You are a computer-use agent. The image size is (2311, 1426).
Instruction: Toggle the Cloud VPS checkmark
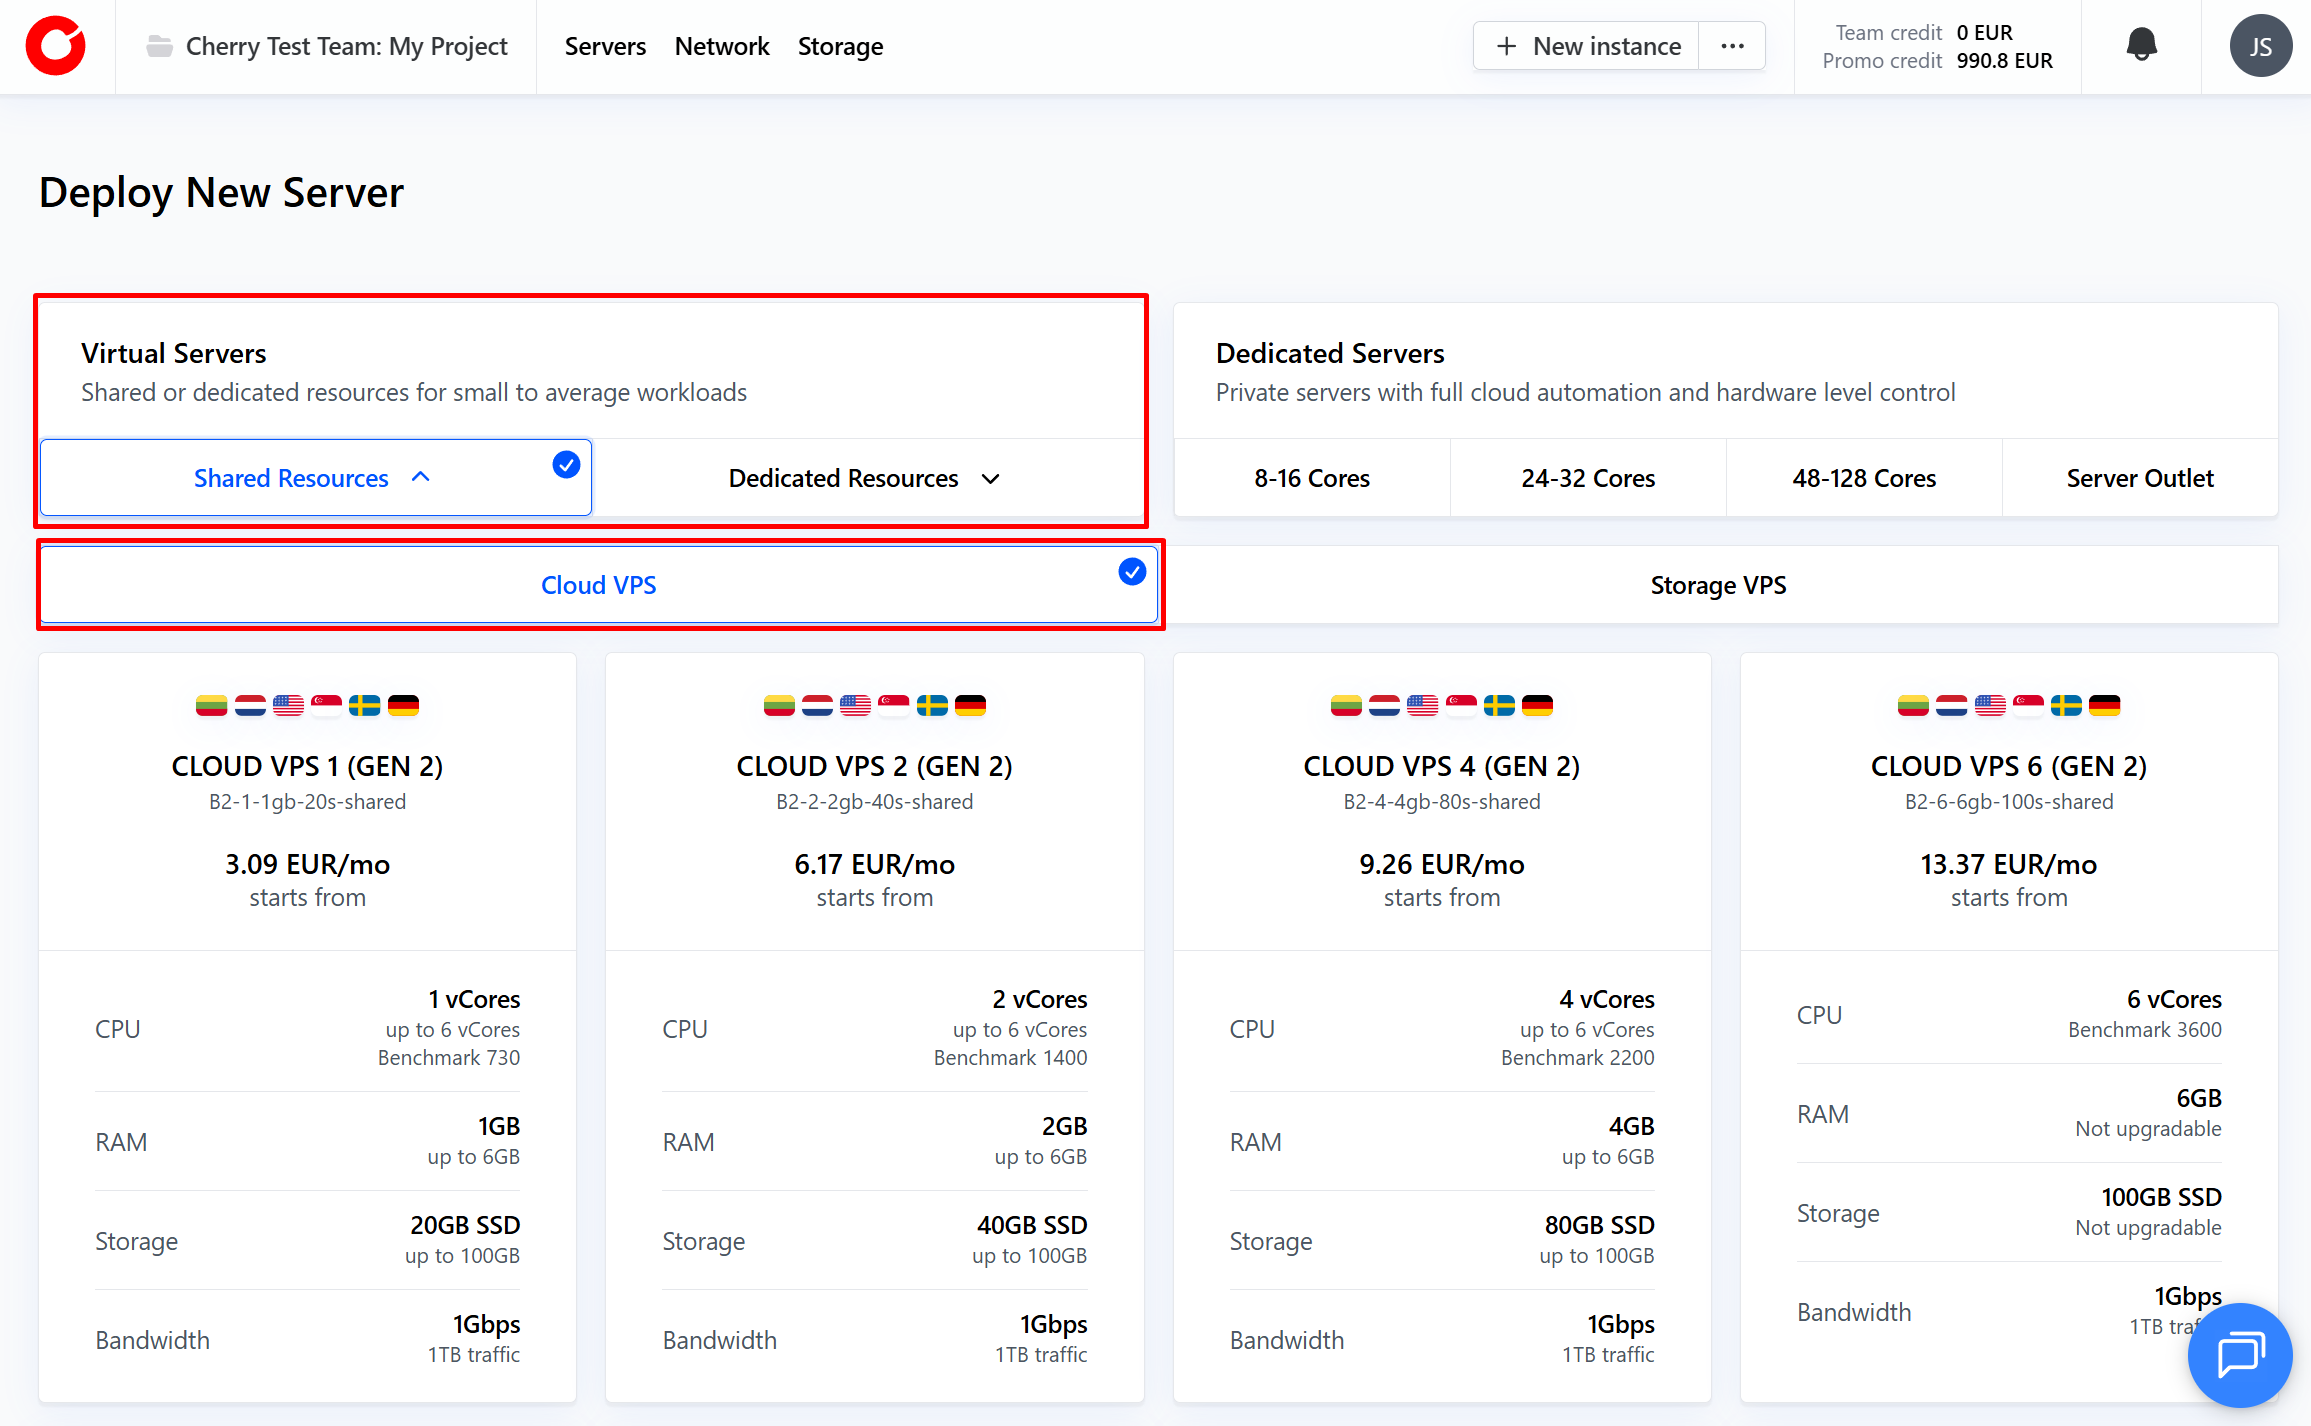tap(1132, 572)
